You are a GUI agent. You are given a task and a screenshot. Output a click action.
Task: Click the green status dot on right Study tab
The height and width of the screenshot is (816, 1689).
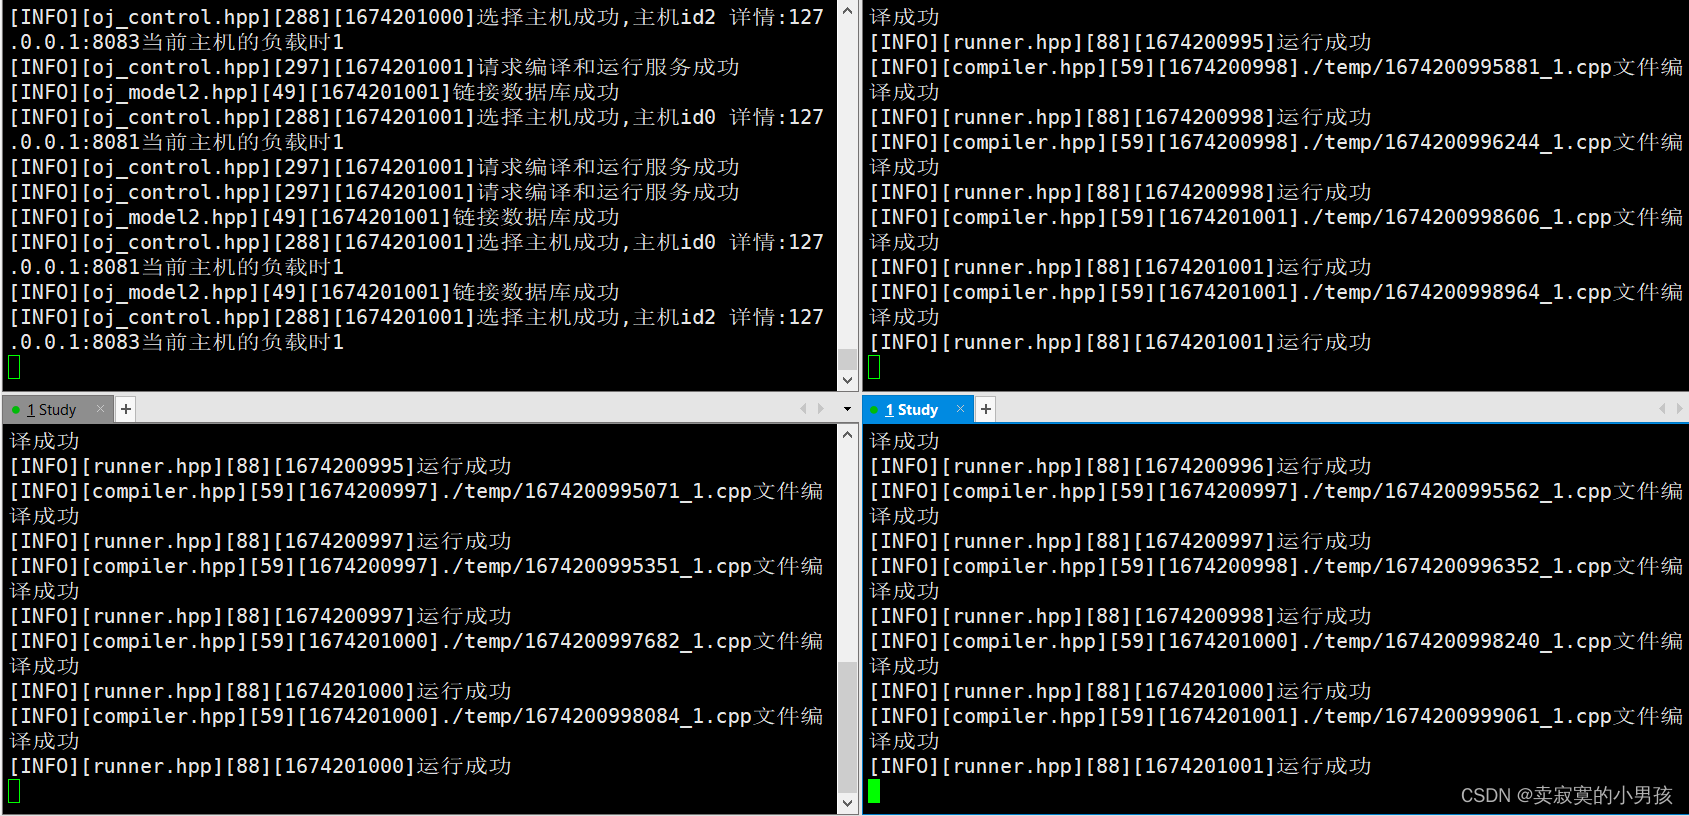(874, 410)
